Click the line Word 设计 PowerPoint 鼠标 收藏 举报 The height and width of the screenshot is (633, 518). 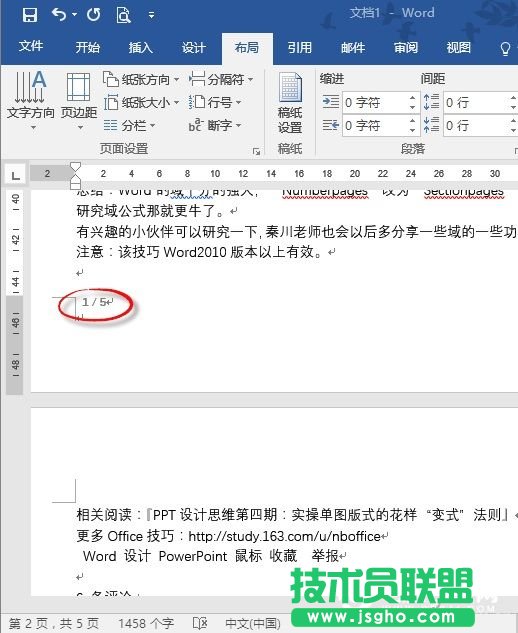pyautogui.click(x=211, y=556)
